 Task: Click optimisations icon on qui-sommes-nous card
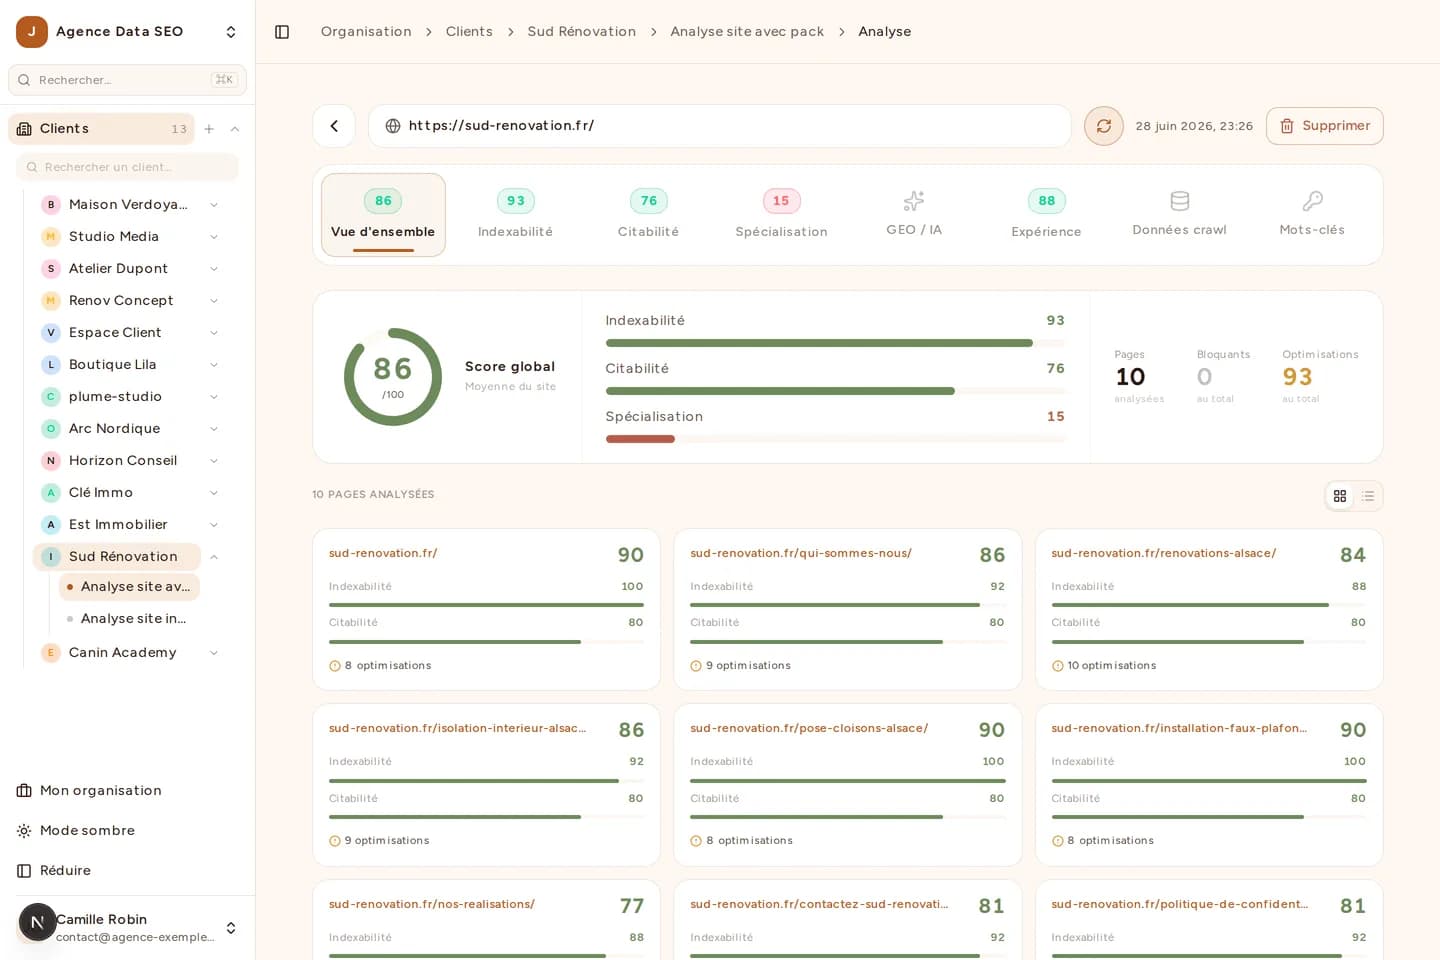click(696, 666)
